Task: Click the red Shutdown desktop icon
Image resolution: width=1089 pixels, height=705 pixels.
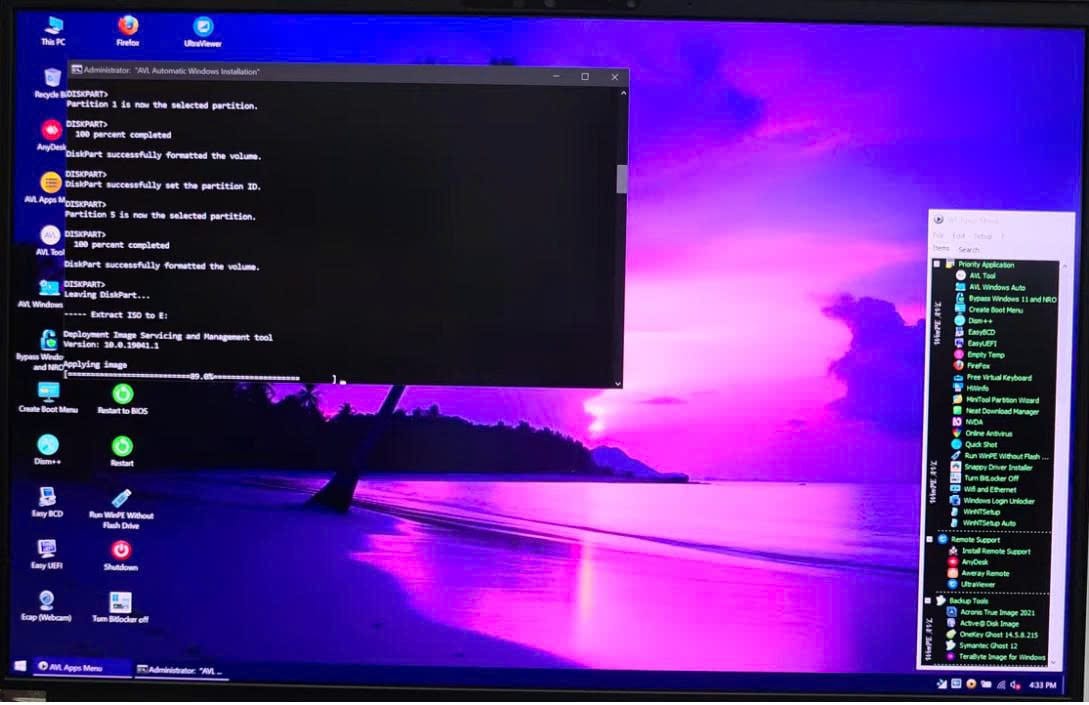Action: [x=121, y=556]
